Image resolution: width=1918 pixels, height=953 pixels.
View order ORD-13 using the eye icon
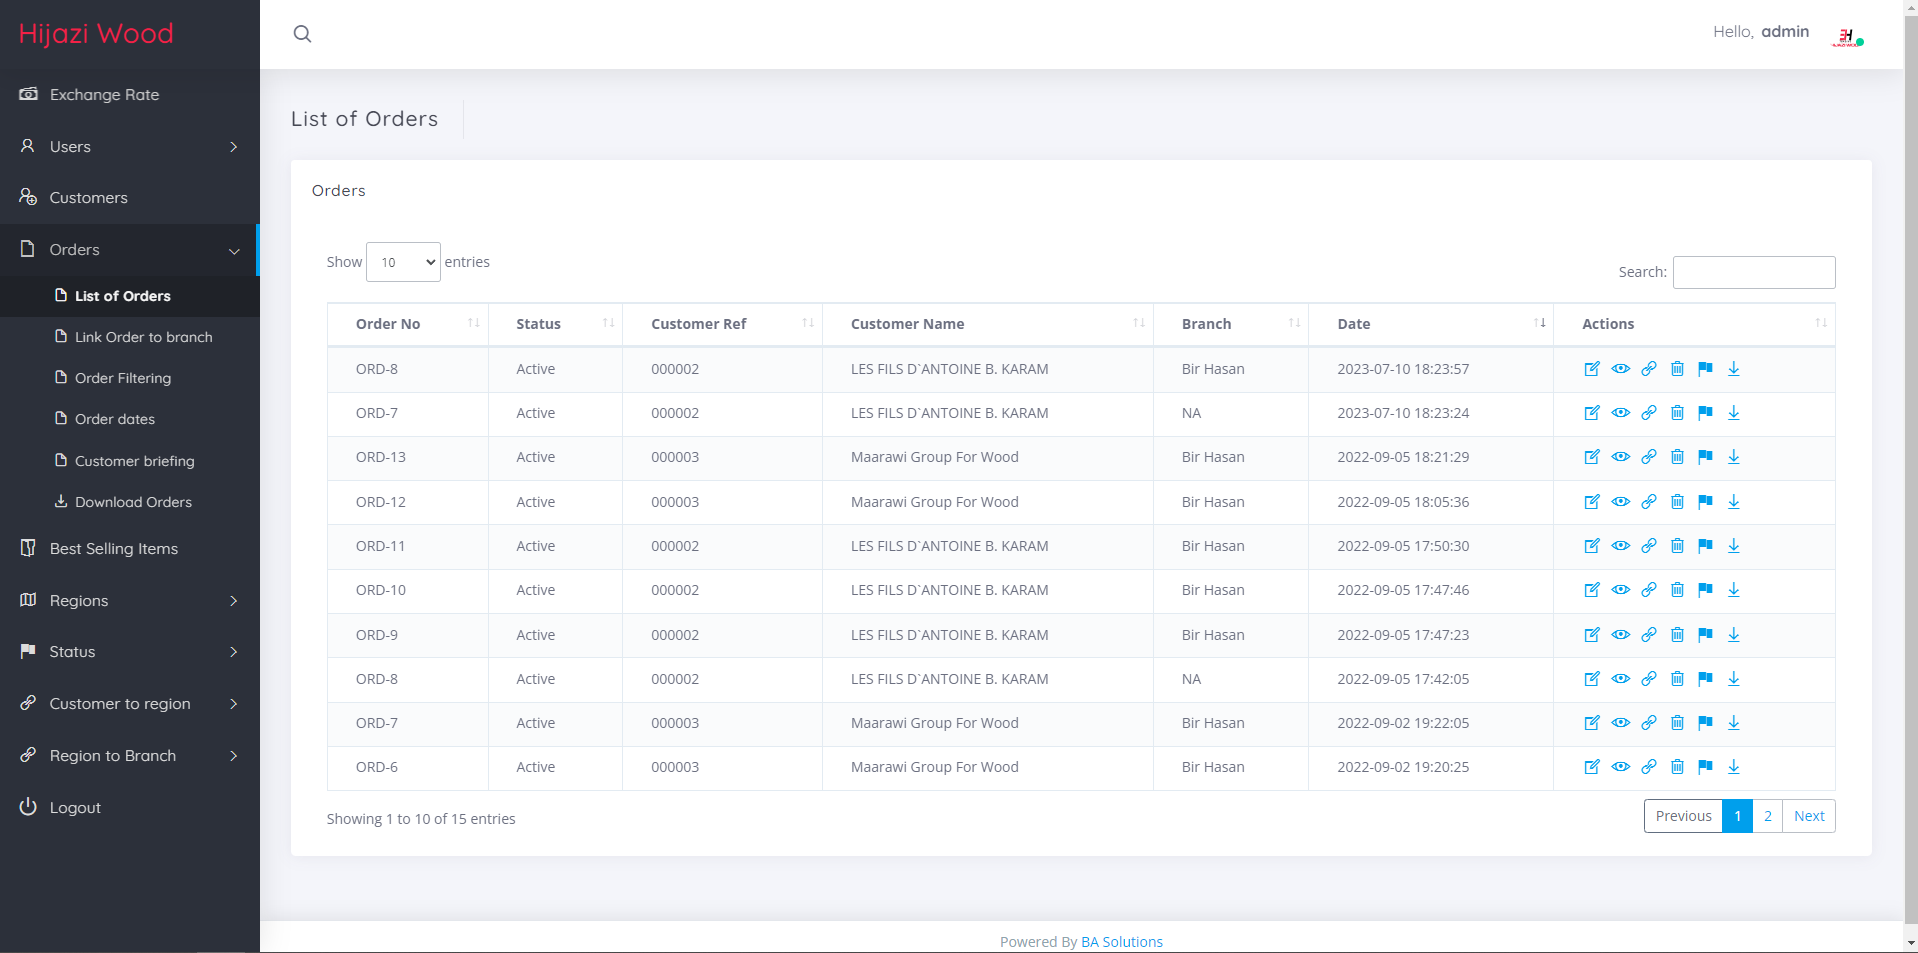1620,457
